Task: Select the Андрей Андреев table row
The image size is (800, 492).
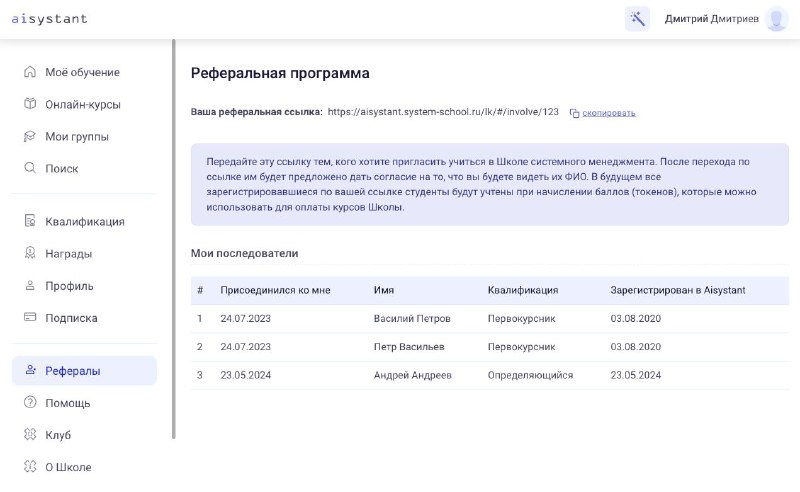Action: point(490,375)
